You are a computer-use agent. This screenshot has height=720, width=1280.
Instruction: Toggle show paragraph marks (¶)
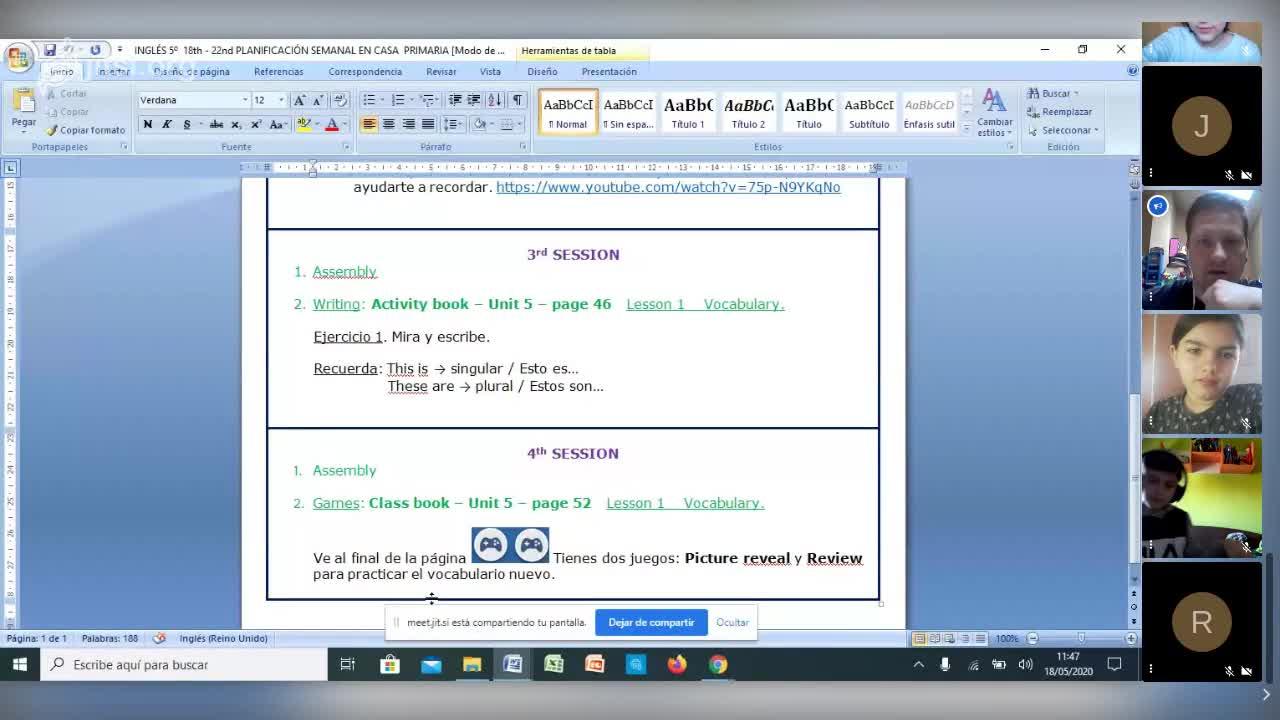click(x=517, y=100)
